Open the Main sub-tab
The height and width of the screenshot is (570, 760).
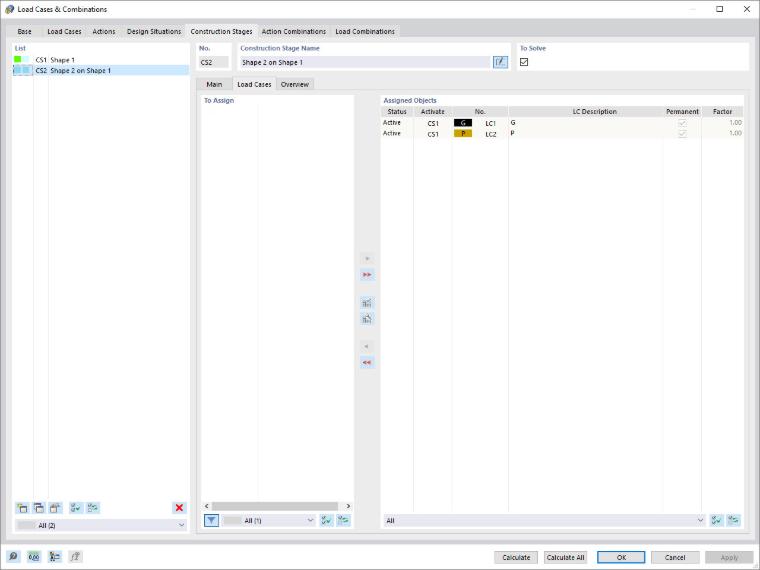point(214,84)
